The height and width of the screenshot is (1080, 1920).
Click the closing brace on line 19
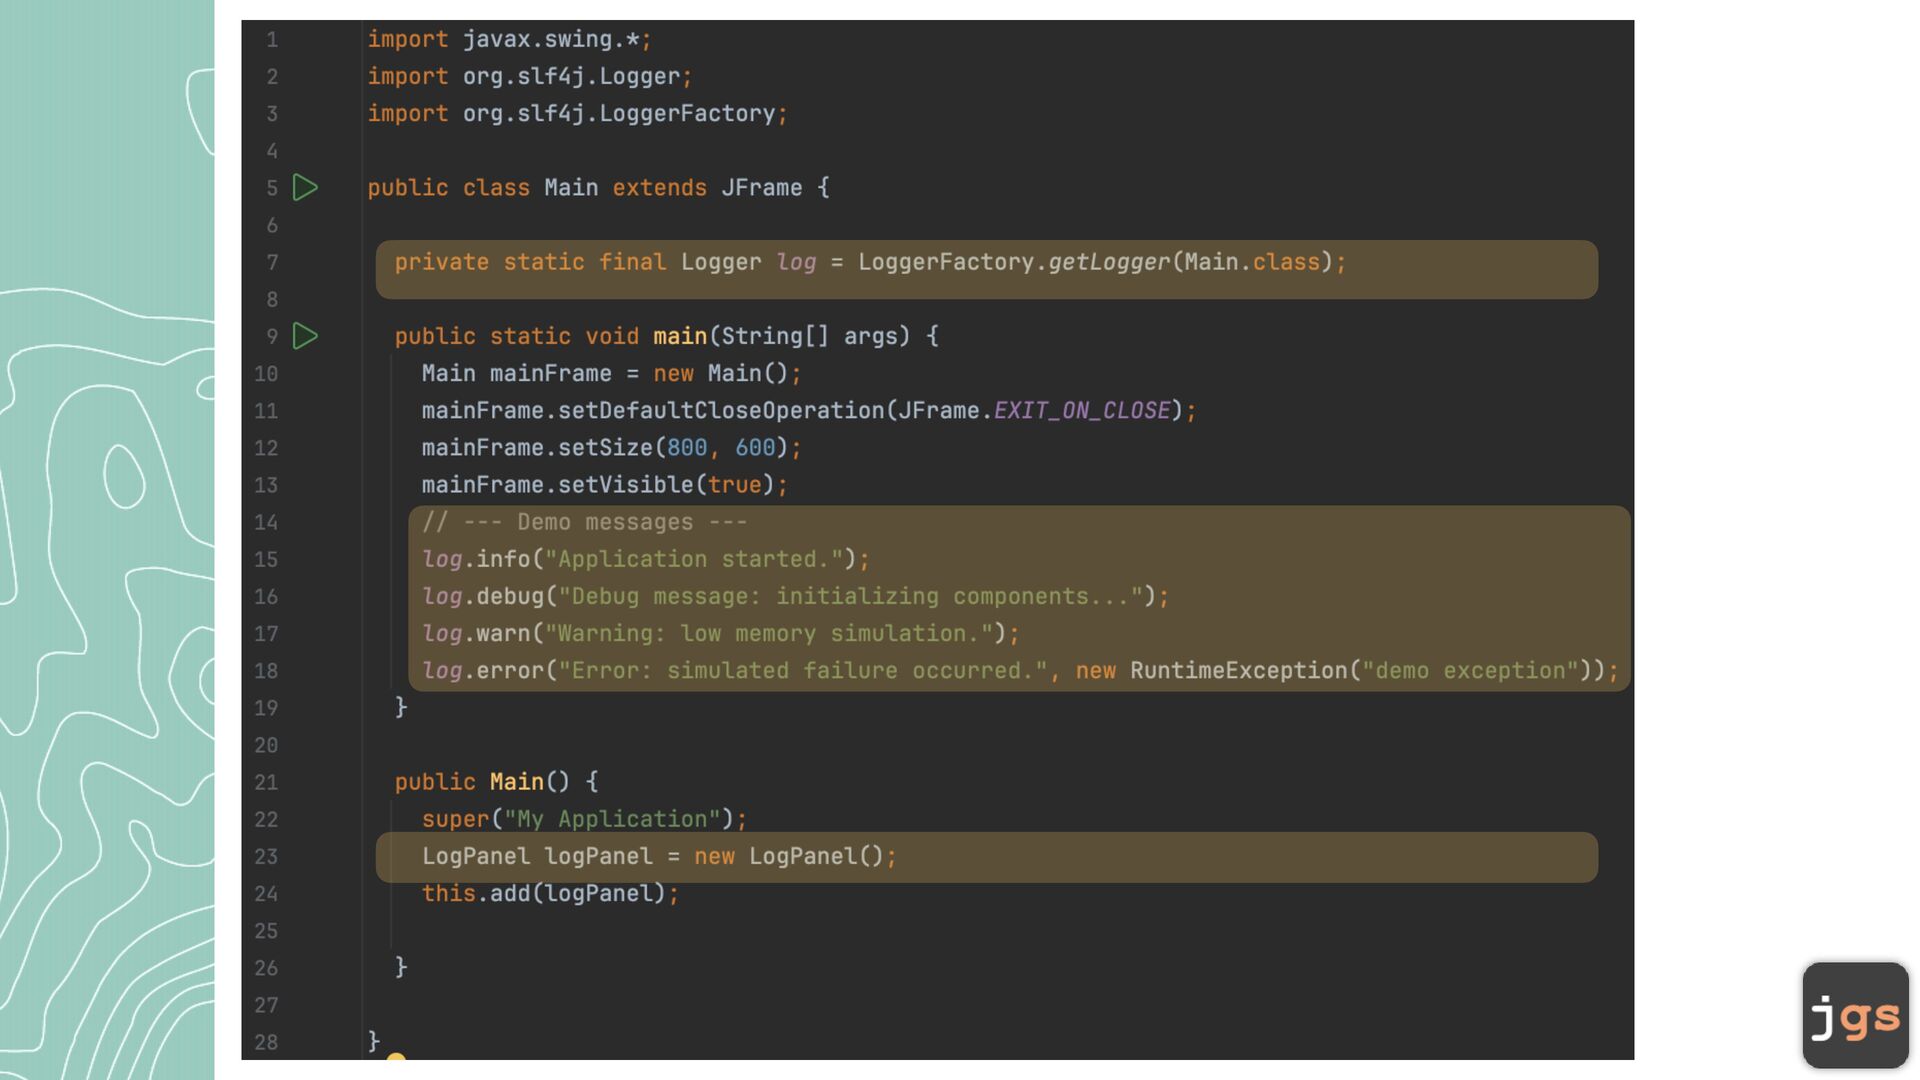(401, 707)
